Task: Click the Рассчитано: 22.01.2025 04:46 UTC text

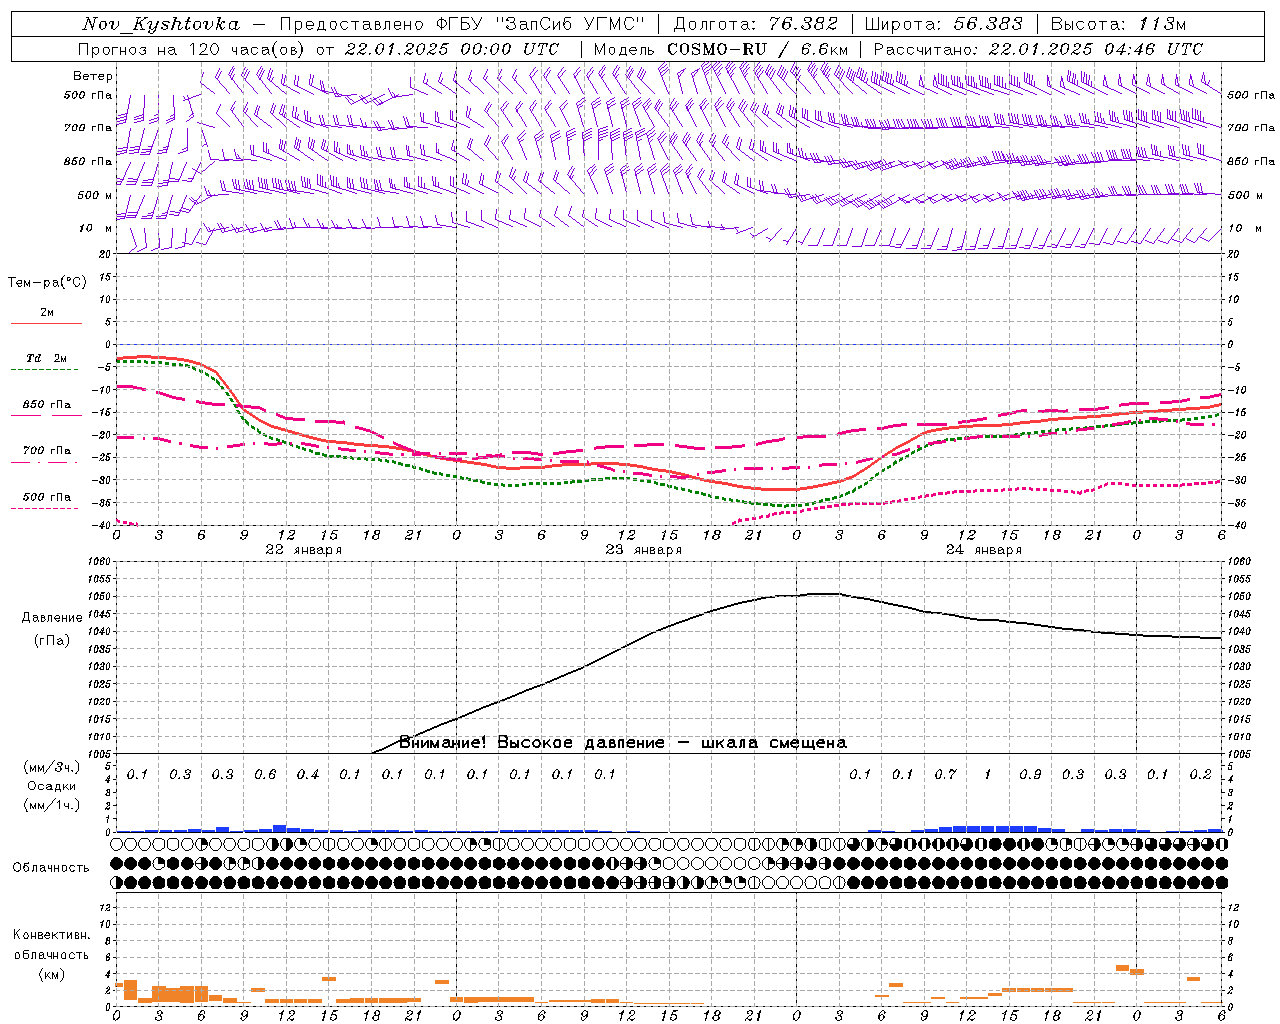Action: click(1038, 49)
